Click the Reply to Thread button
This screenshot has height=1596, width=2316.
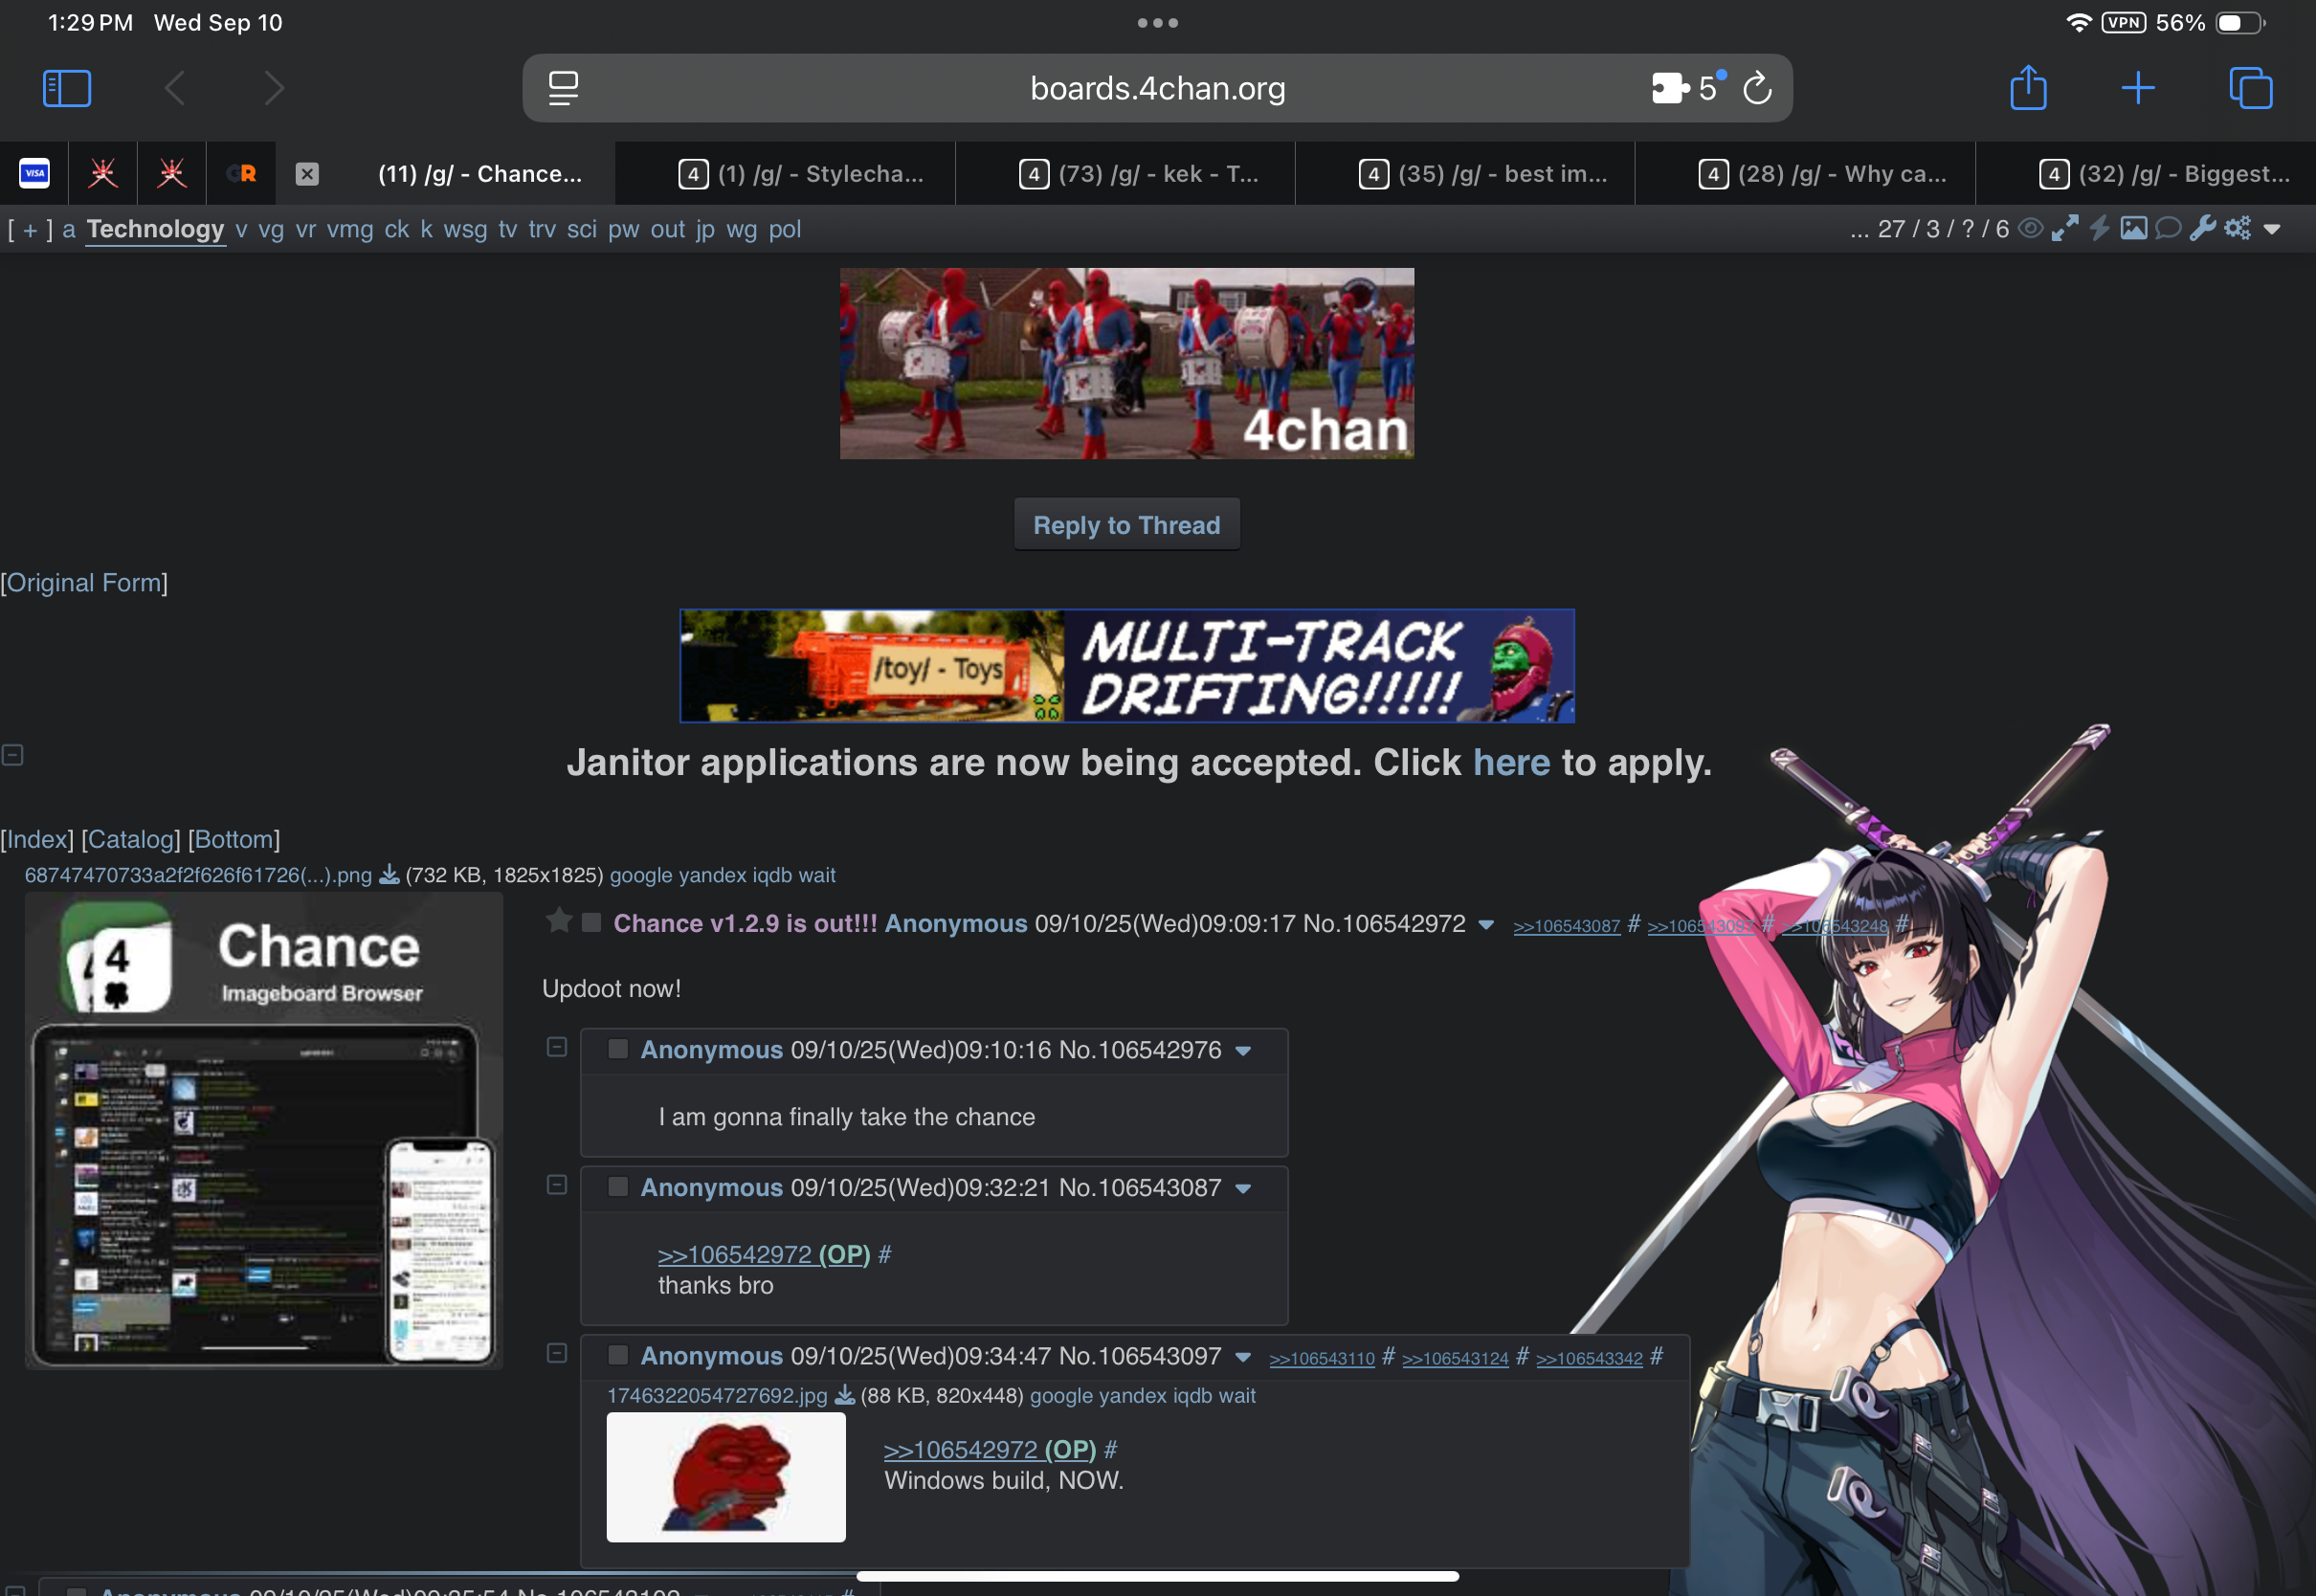[1126, 525]
